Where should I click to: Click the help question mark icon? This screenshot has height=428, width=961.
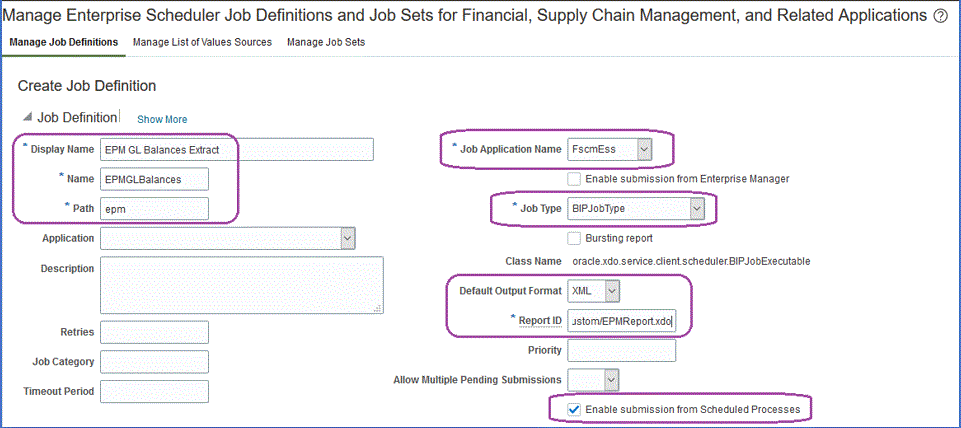(x=940, y=16)
